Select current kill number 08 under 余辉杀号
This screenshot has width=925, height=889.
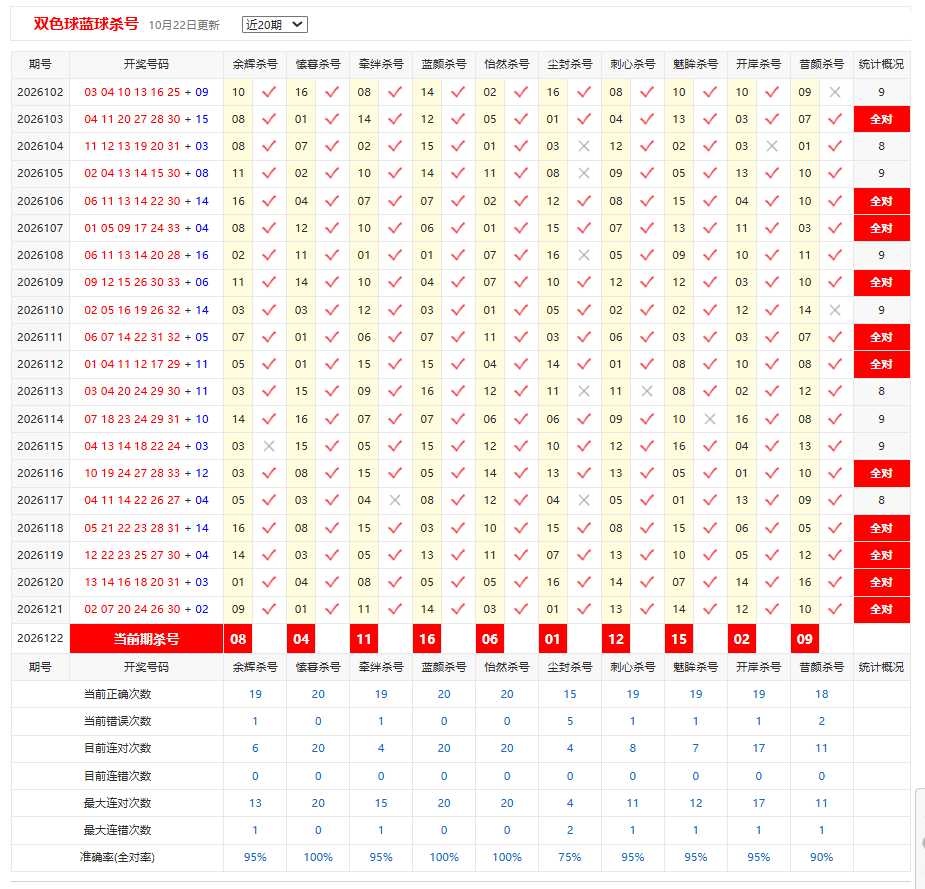pos(238,639)
